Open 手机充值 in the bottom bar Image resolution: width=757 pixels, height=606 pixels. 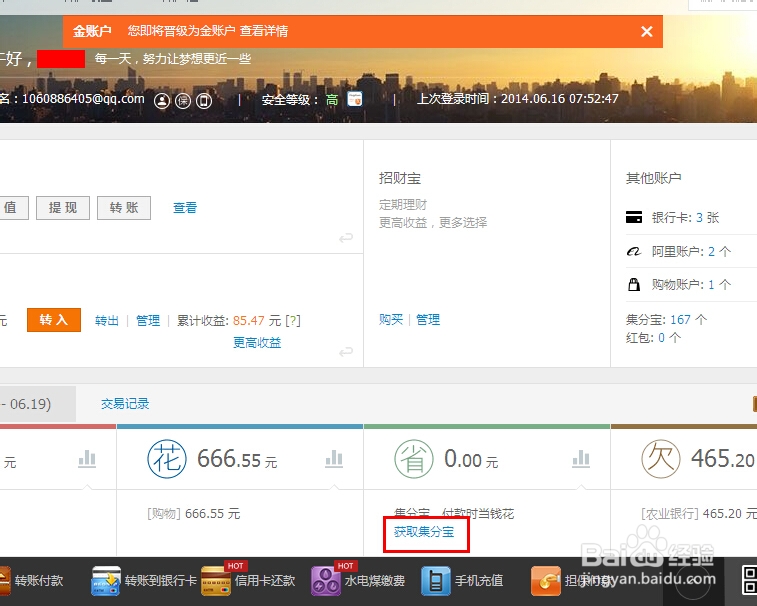pyautogui.click(x=462, y=580)
